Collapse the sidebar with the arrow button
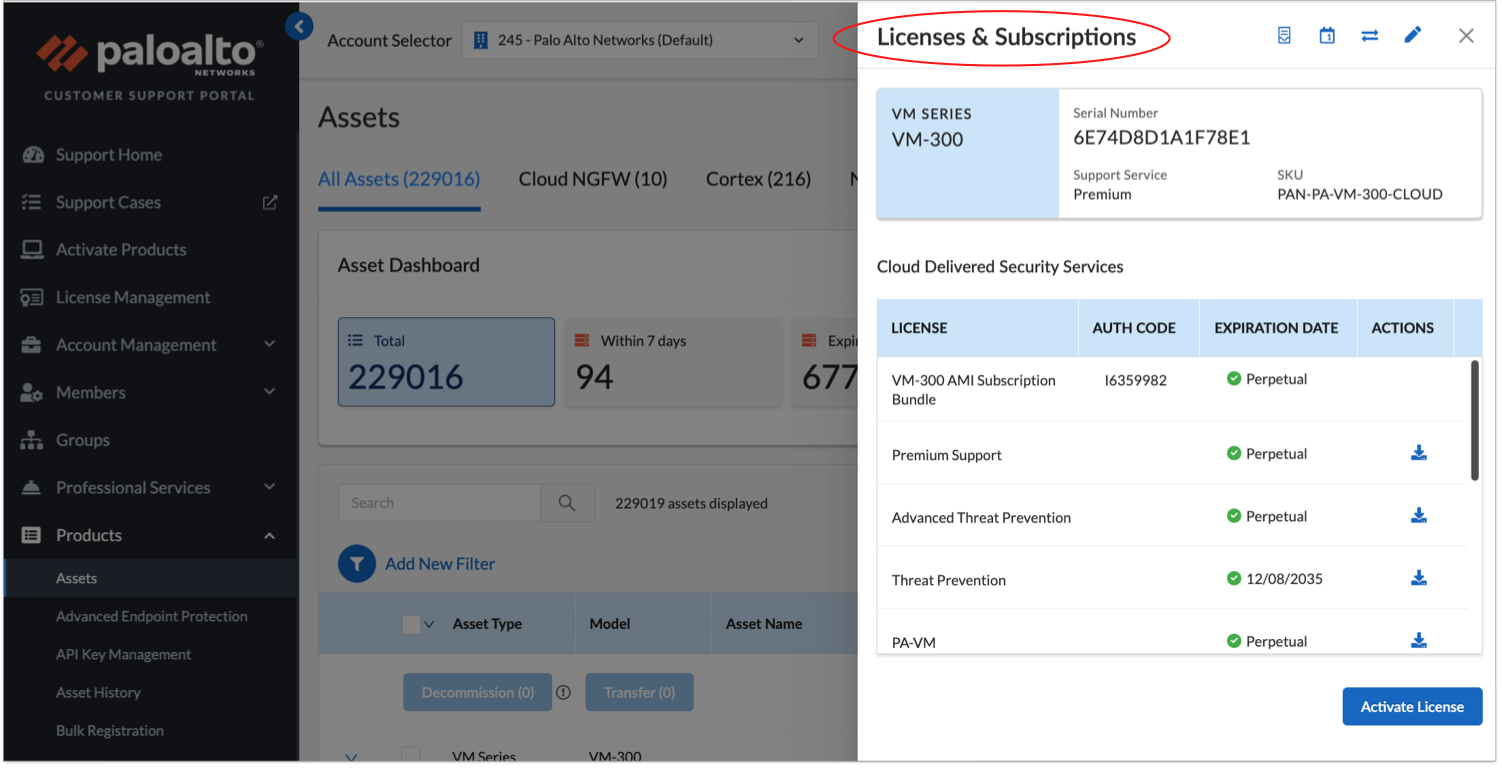The image size is (1502, 769). click(x=299, y=27)
